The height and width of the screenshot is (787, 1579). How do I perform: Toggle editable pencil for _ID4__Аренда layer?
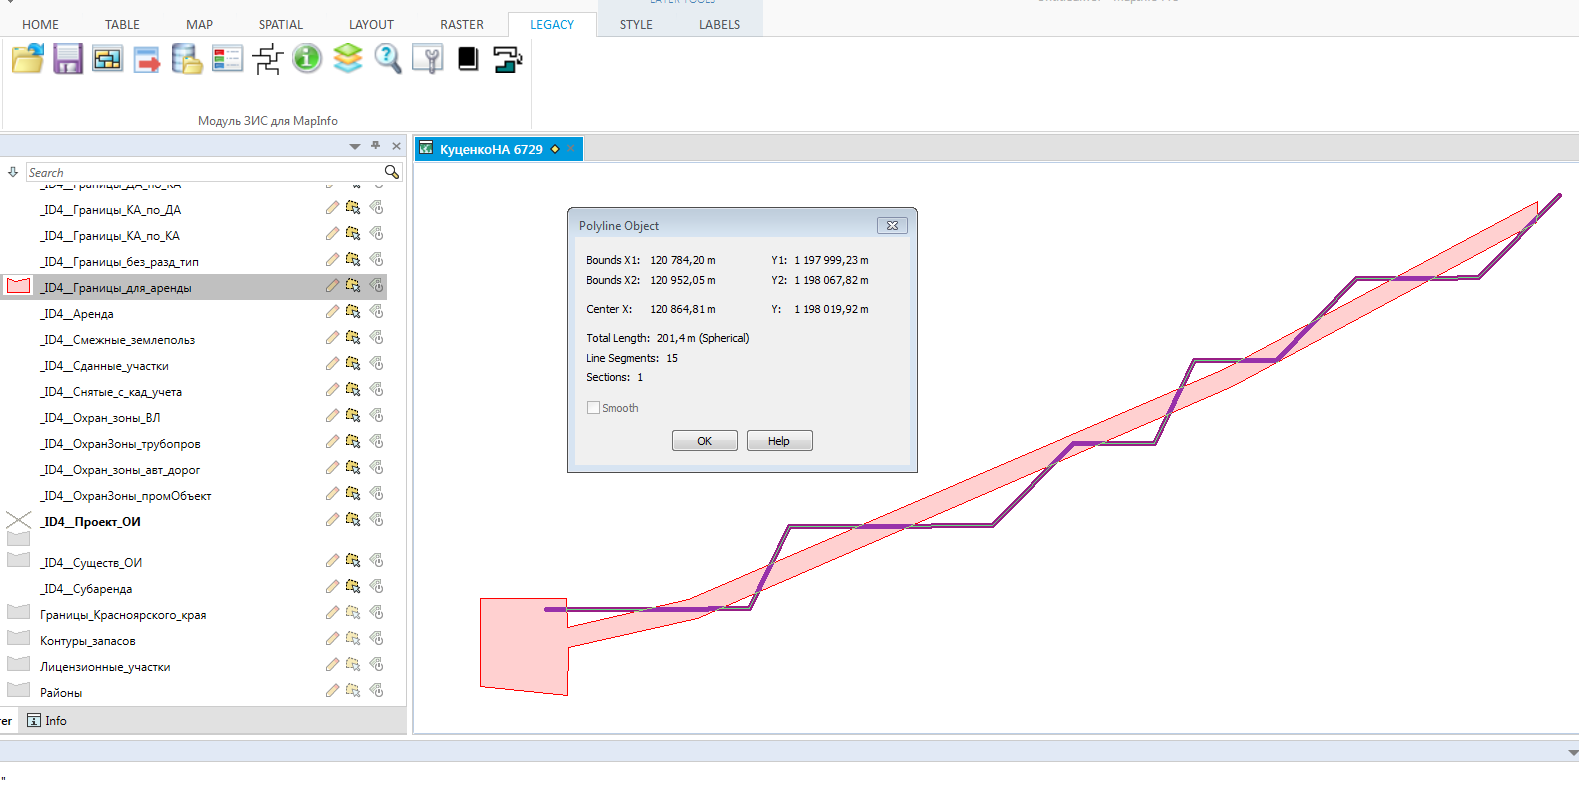tap(332, 312)
